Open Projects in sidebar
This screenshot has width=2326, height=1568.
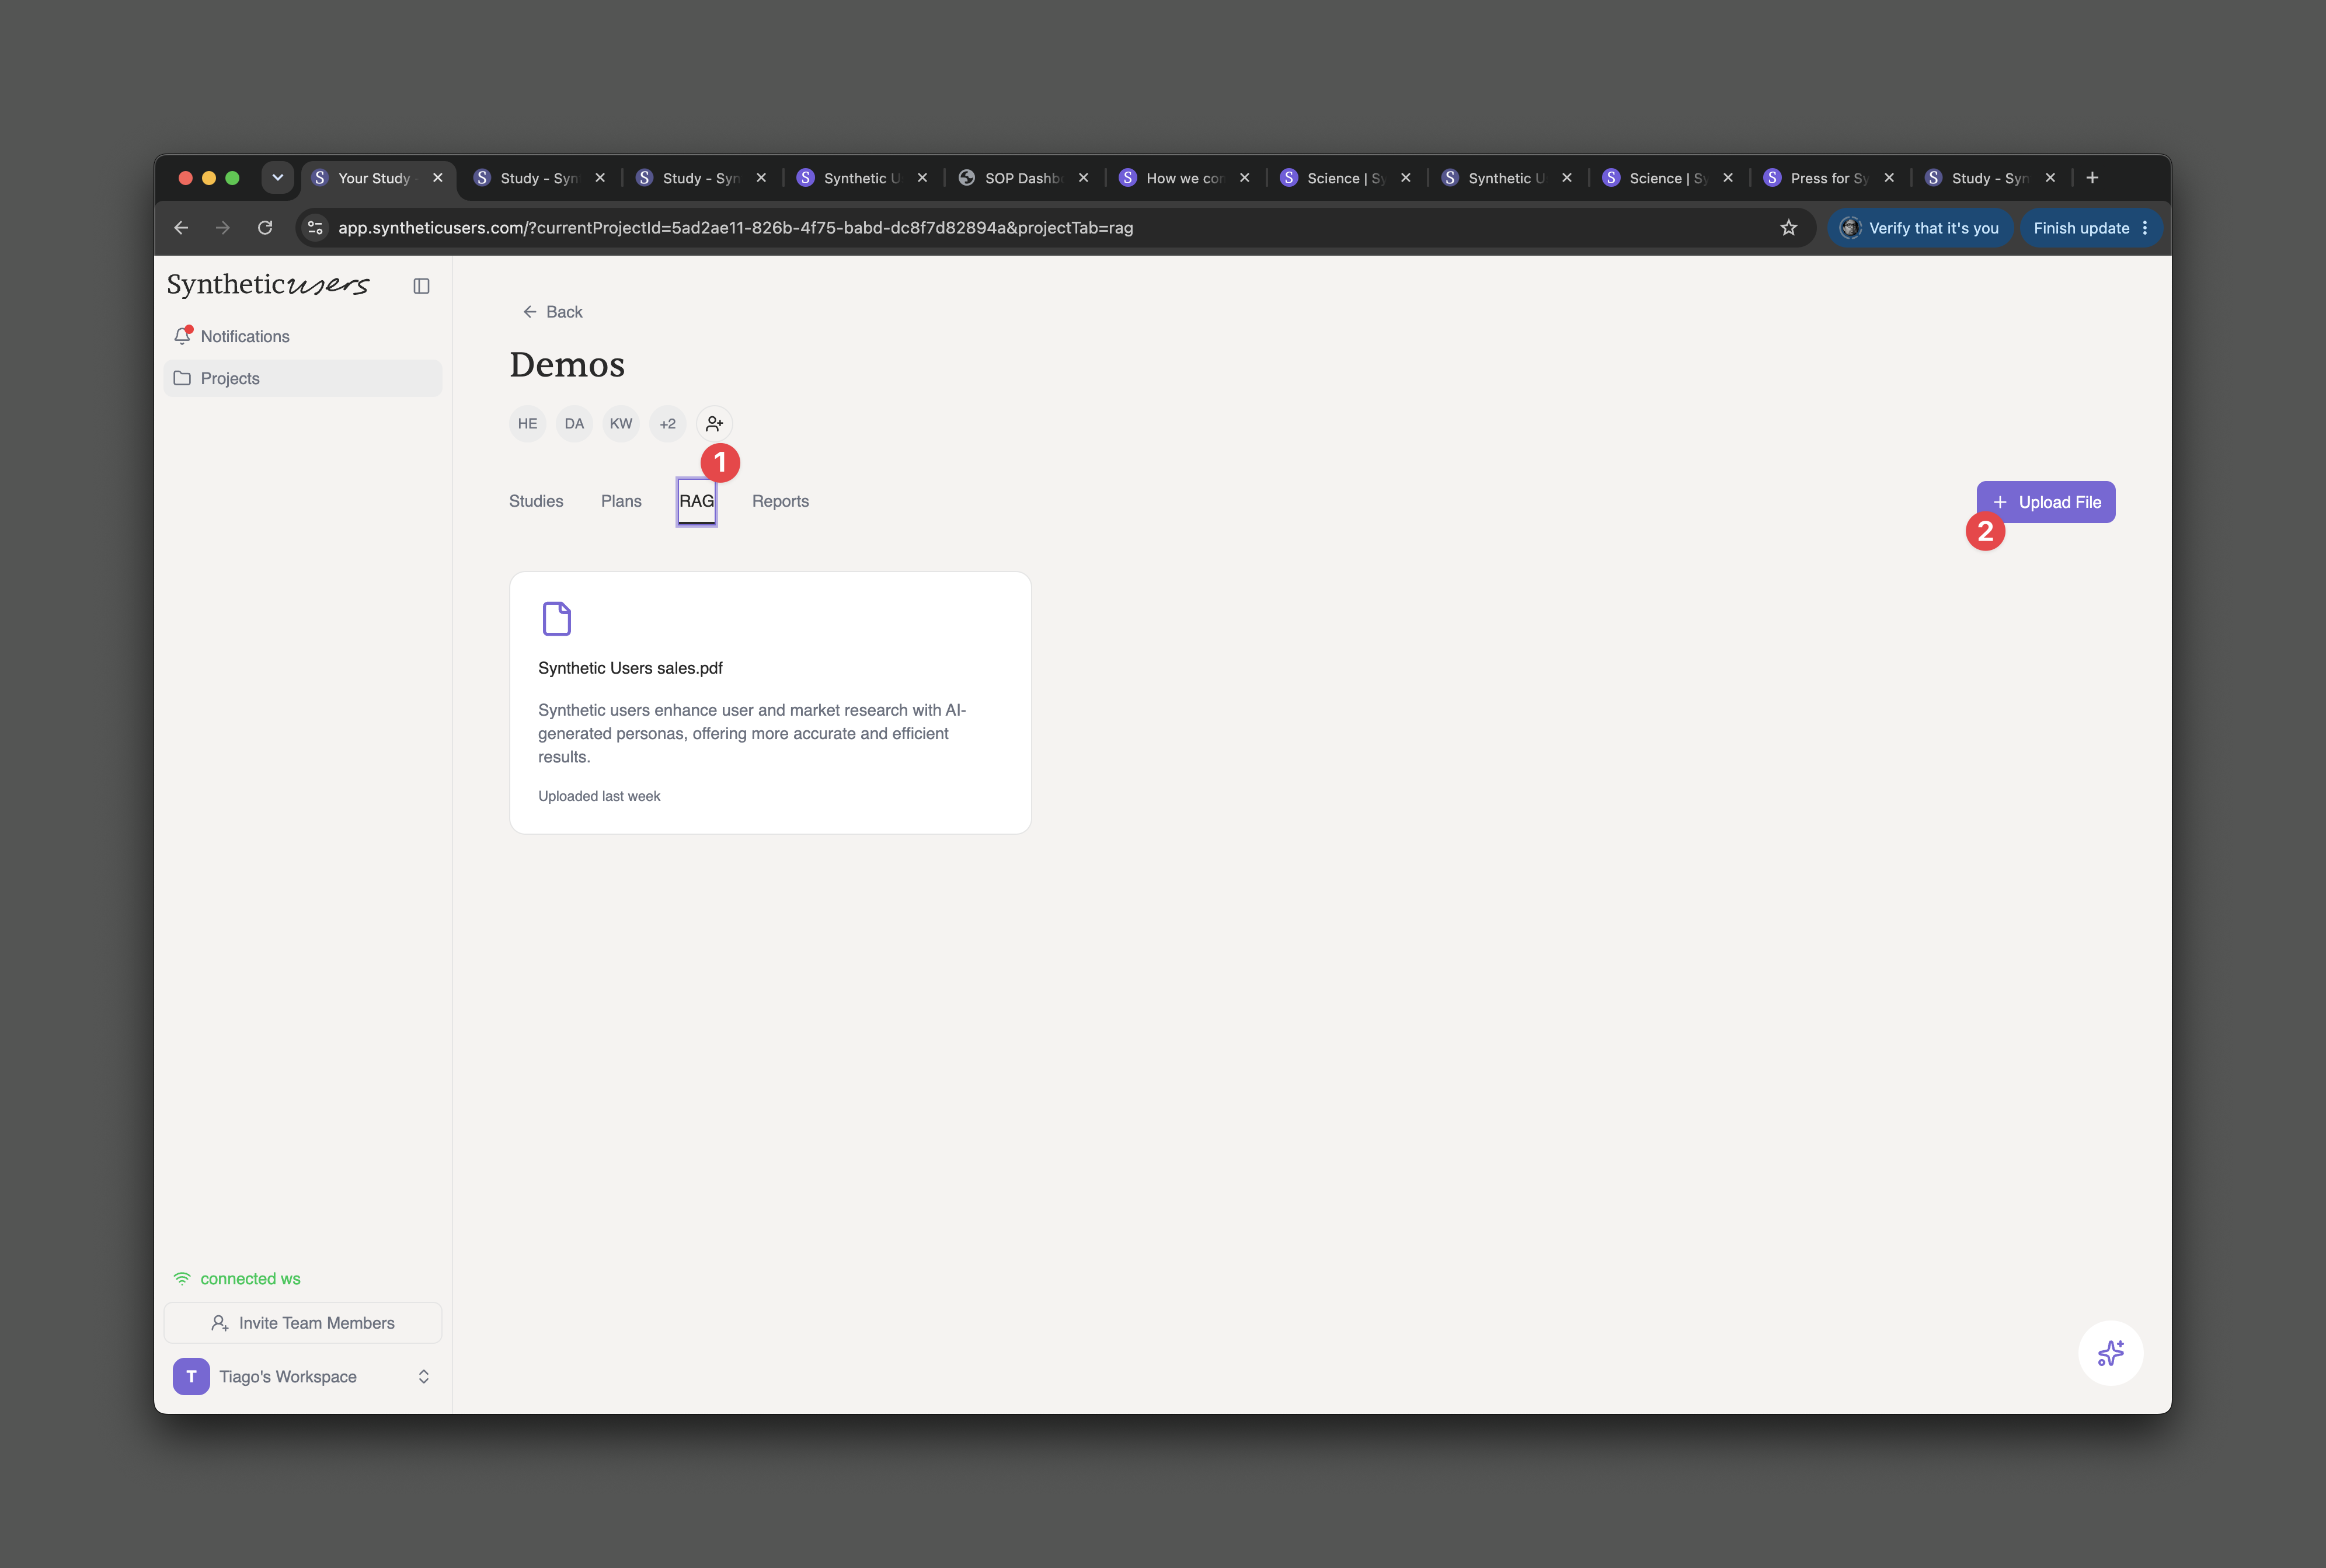click(x=303, y=378)
